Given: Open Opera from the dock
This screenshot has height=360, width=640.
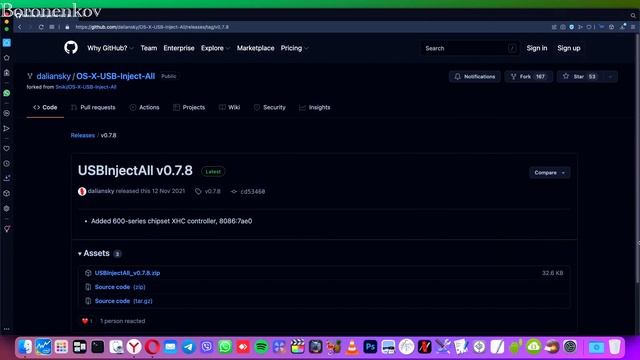Looking at the screenshot, I should point(152,347).
